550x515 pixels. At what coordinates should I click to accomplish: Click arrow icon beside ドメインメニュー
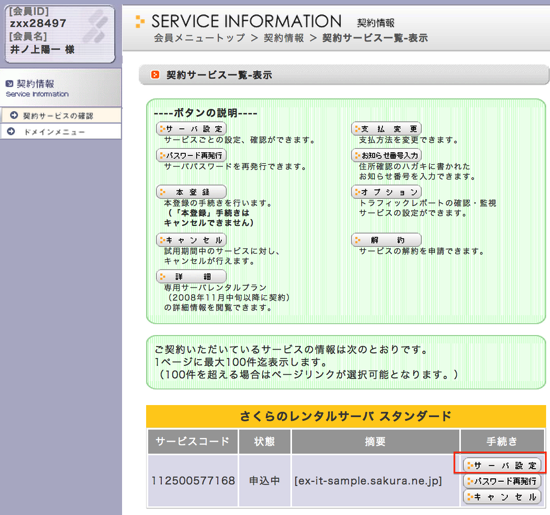11,131
